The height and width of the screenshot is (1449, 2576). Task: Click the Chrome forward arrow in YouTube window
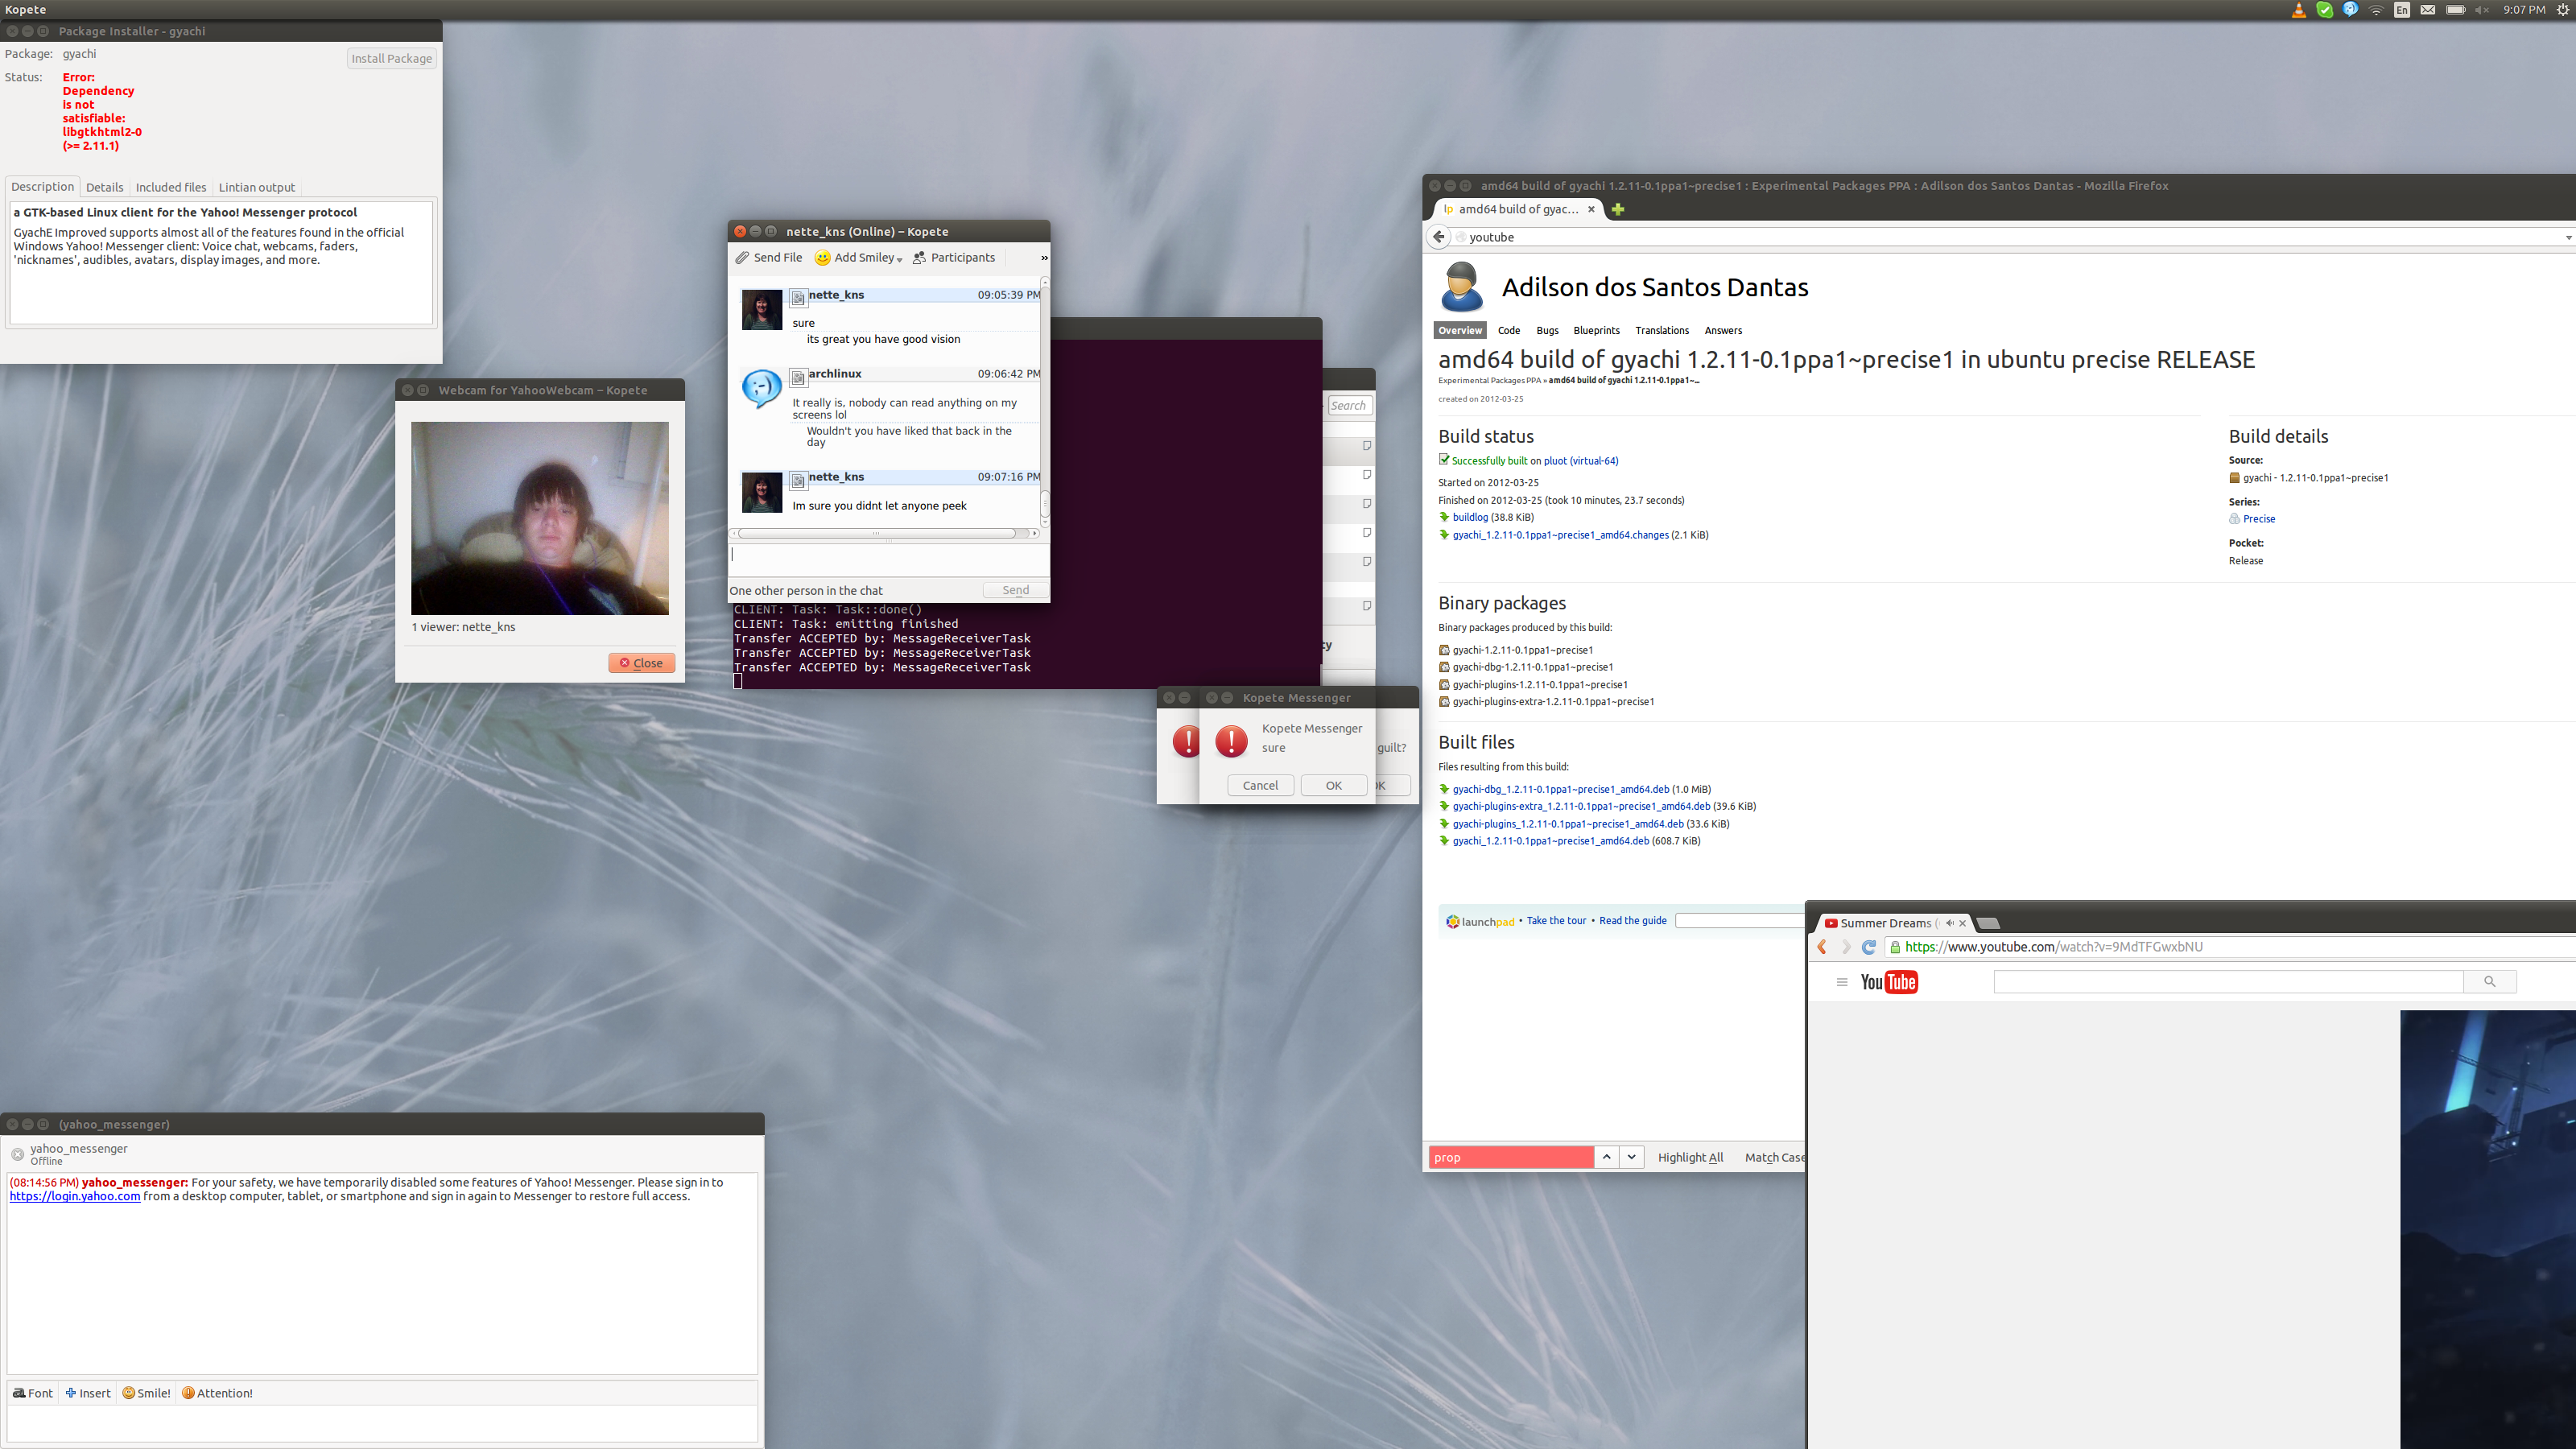click(1846, 947)
